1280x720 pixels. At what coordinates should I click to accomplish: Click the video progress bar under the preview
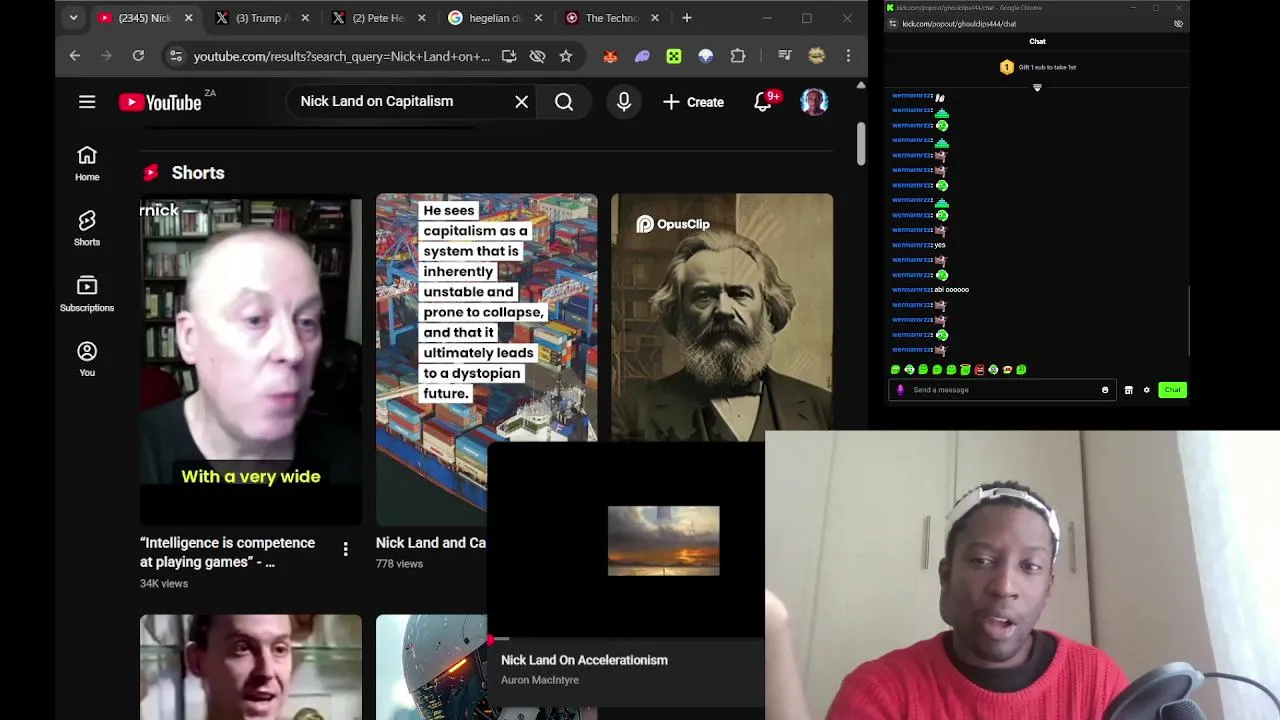[x=626, y=638]
